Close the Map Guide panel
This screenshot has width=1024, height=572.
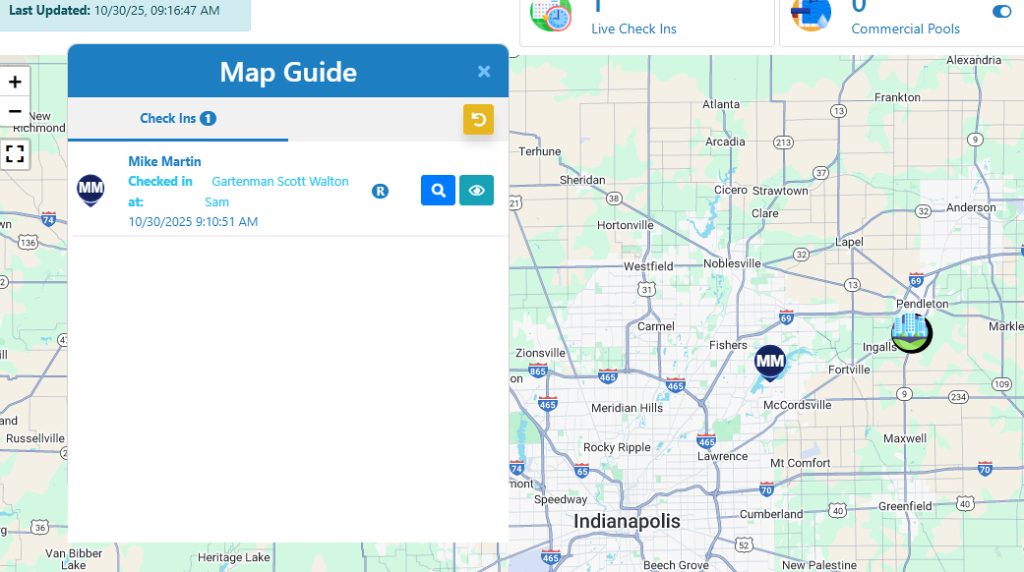point(484,72)
